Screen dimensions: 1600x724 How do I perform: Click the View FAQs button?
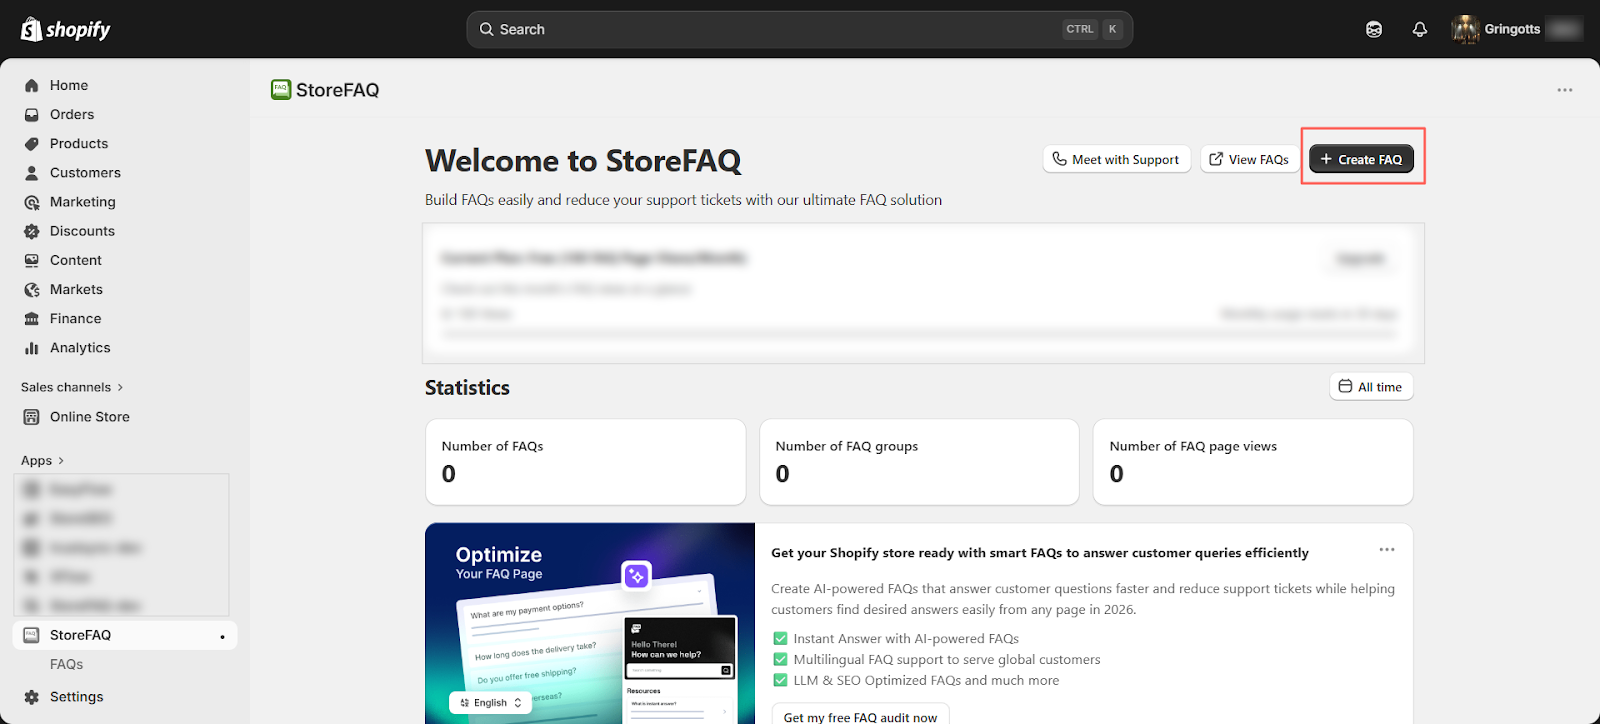(x=1249, y=159)
